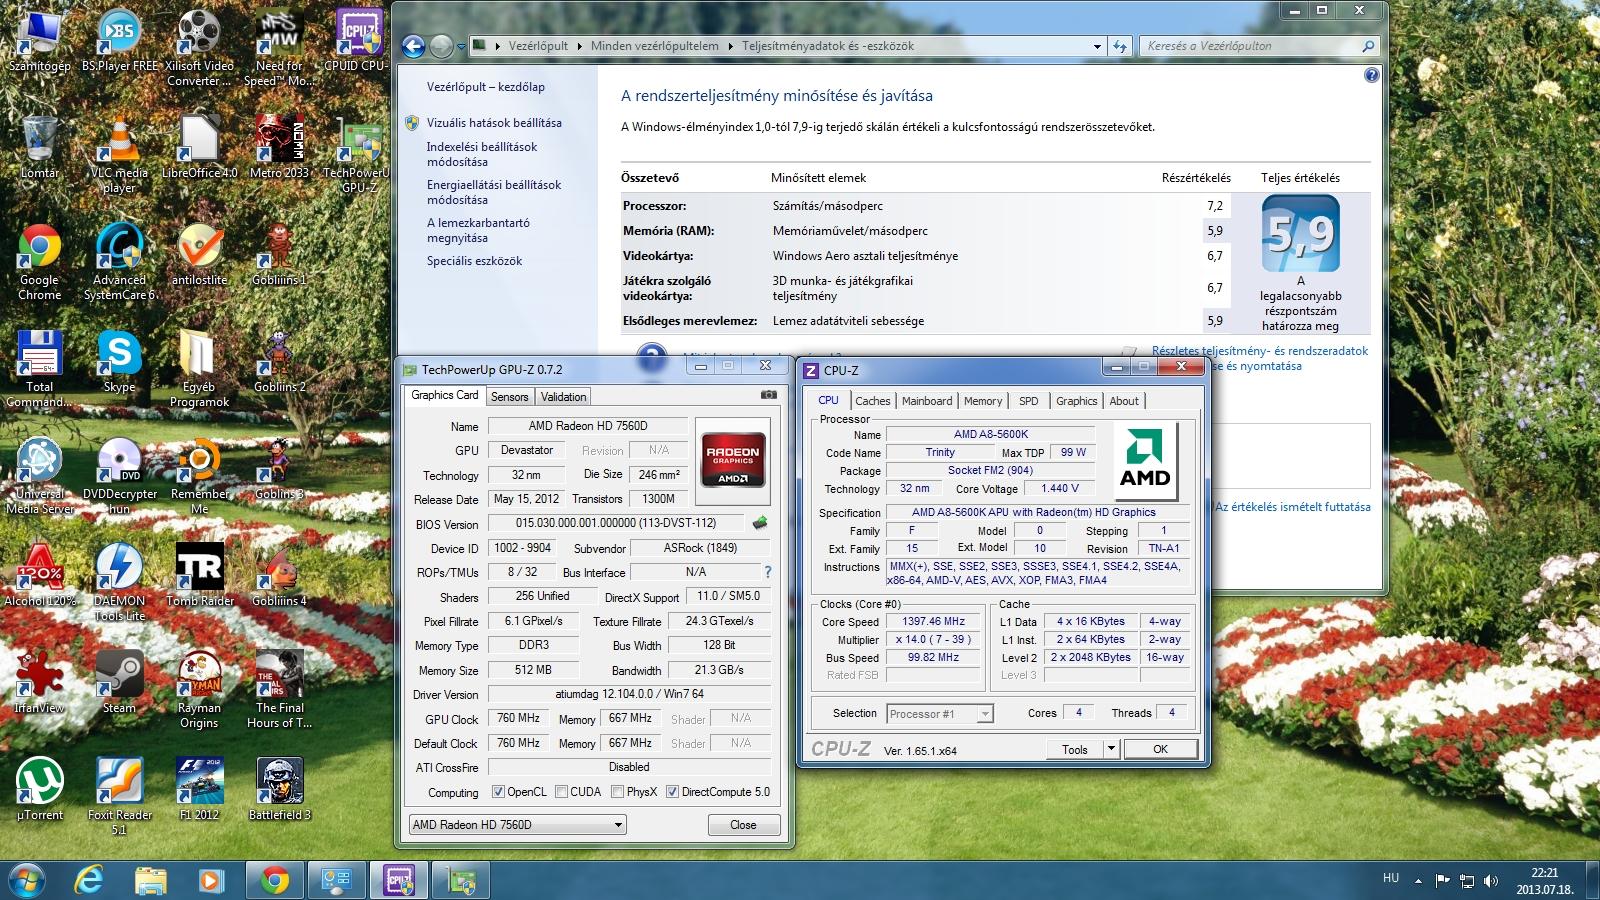Toggle the PhysX checkbox in GPU-Z
Screen dimensions: 1600x900
click(x=617, y=792)
